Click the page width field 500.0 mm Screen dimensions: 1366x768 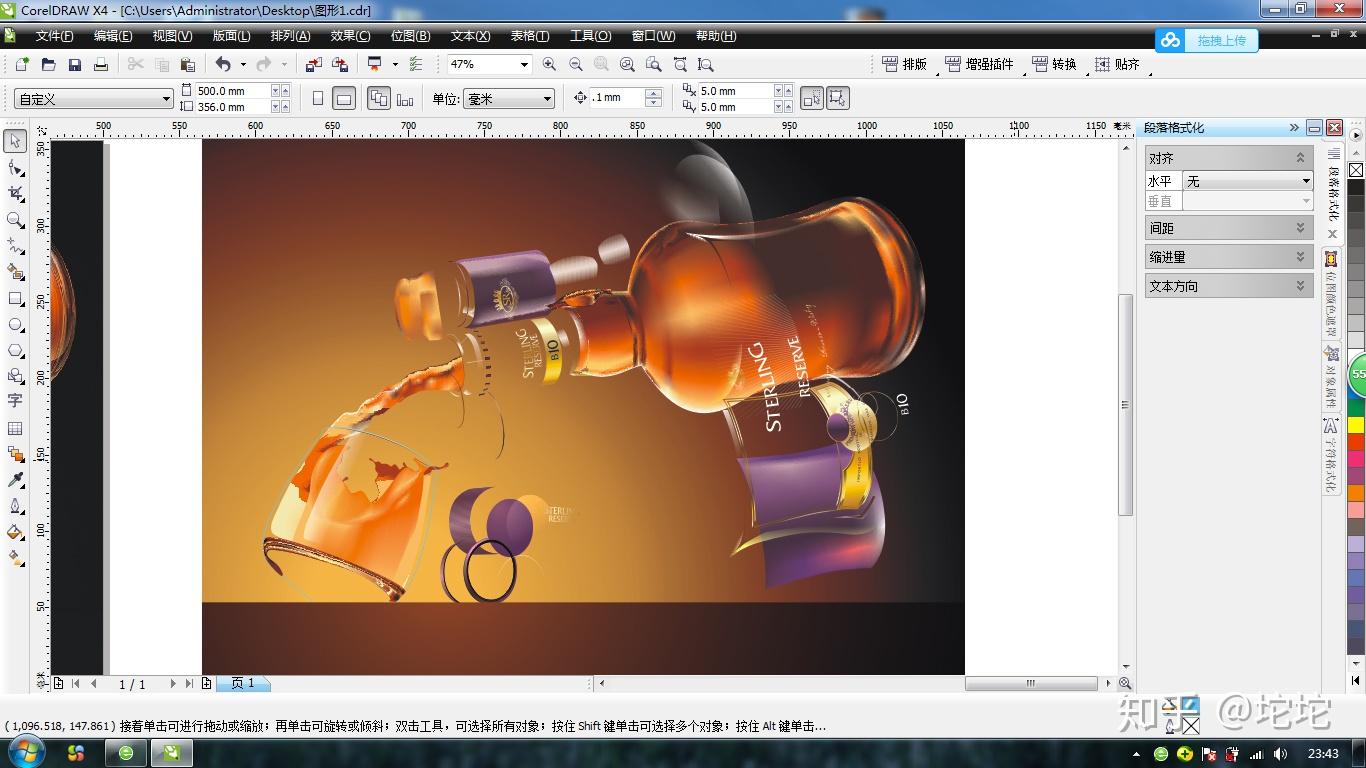[x=233, y=91]
